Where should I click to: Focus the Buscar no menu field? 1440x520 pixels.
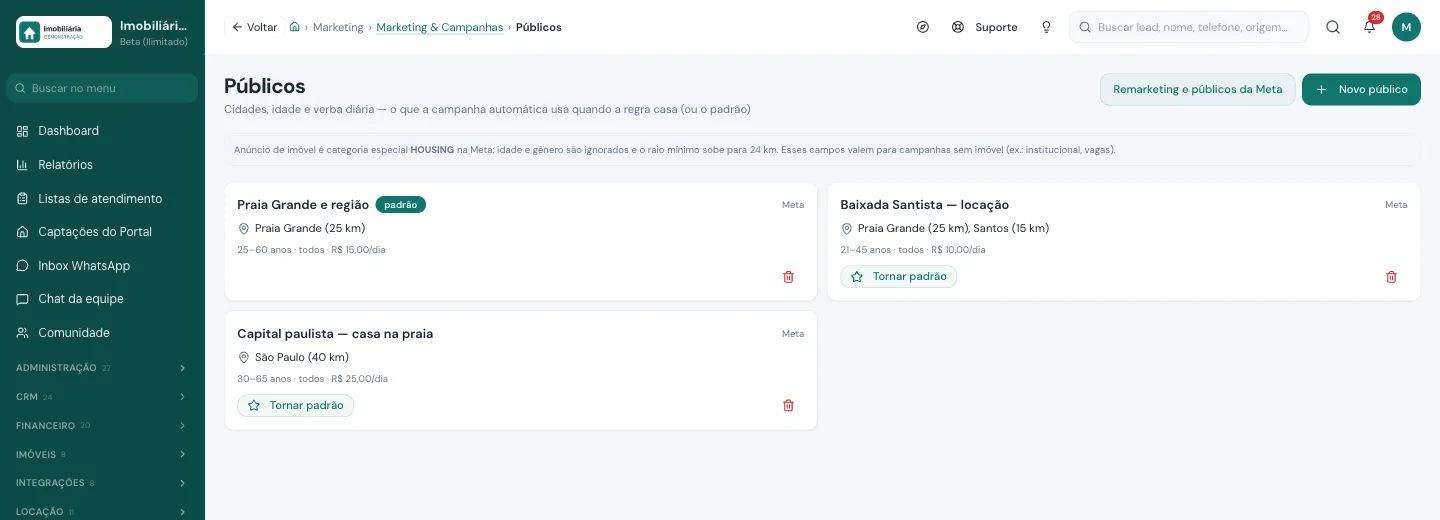point(102,88)
